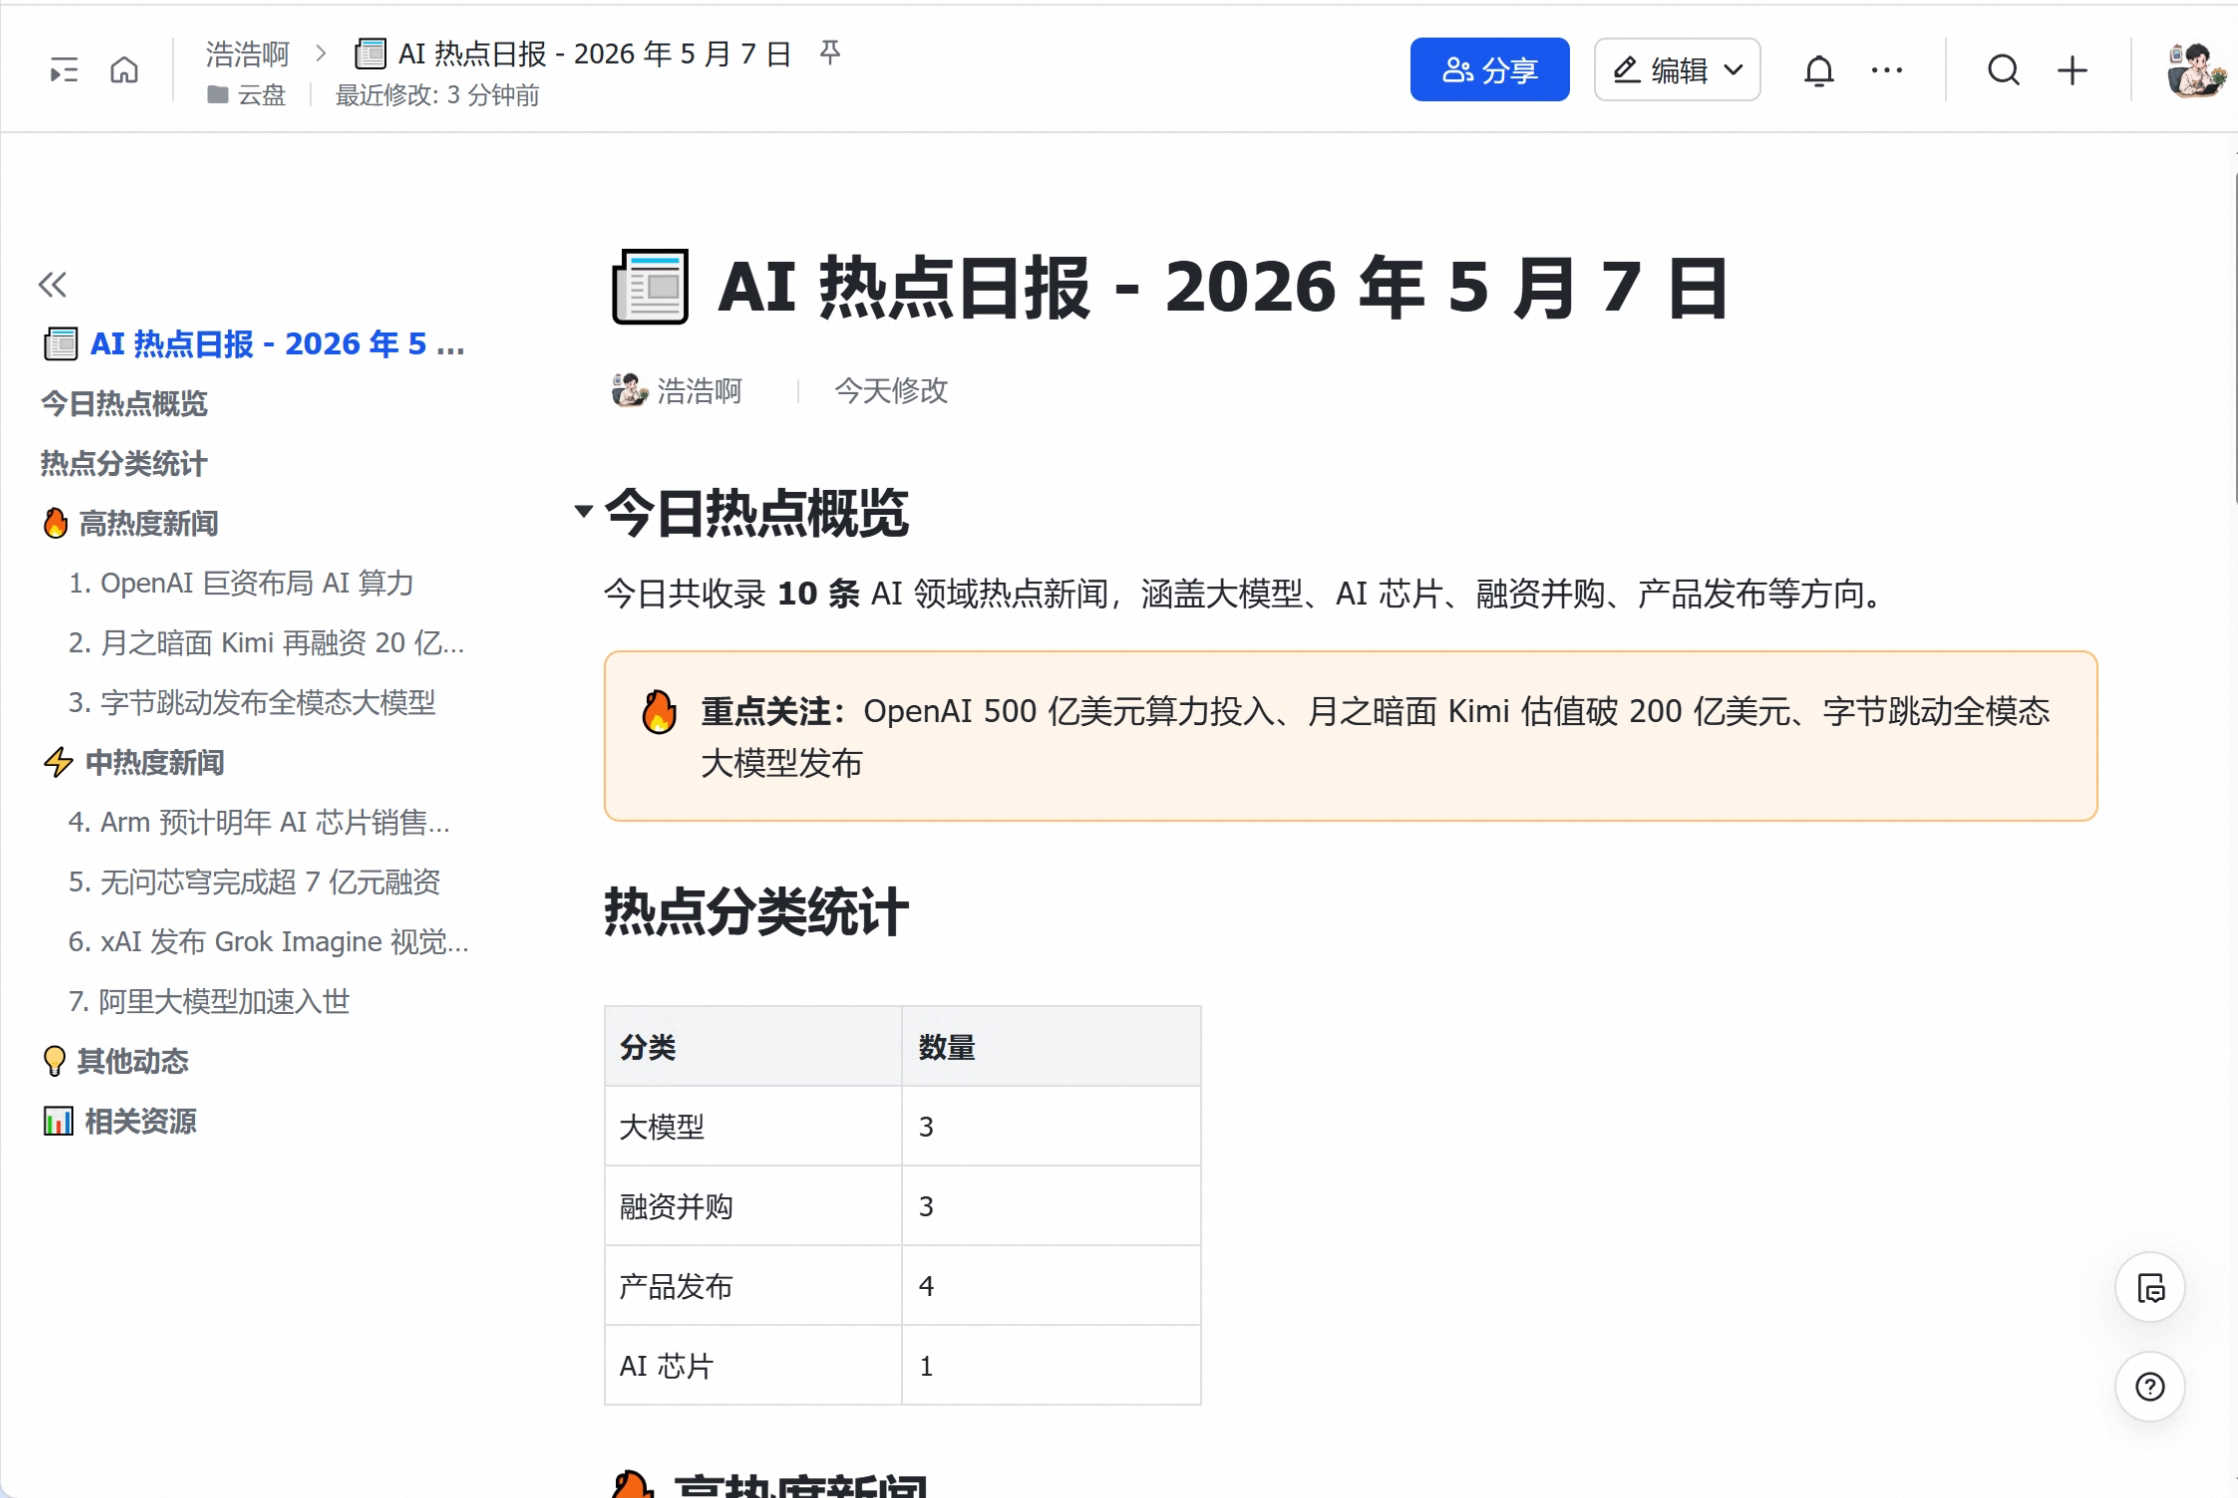Image resolution: width=2238 pixels, height=1498 pixels.
Task: Create new item with plus icon
Action: [x=2073, y=70]
